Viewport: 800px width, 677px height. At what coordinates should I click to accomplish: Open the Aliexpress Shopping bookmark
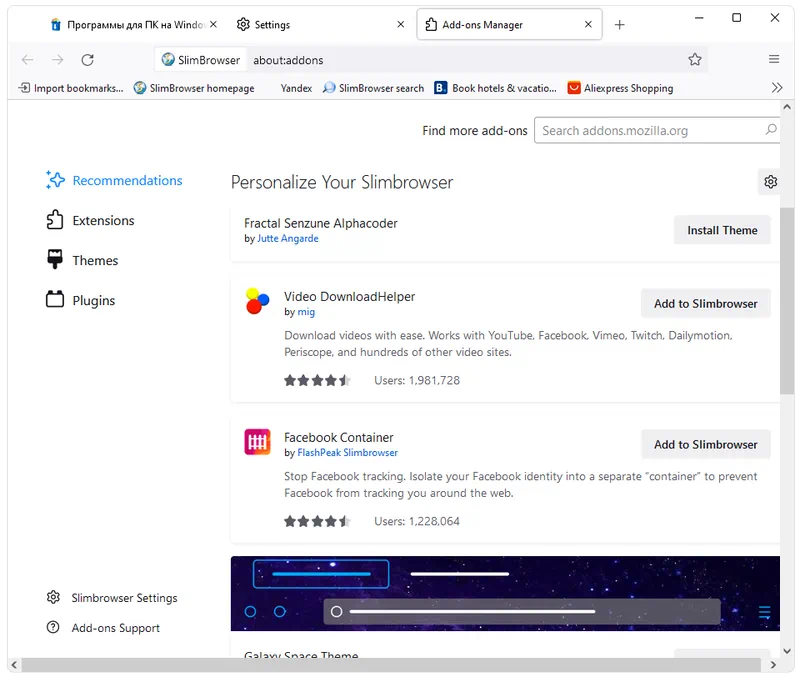click(620, 88)
